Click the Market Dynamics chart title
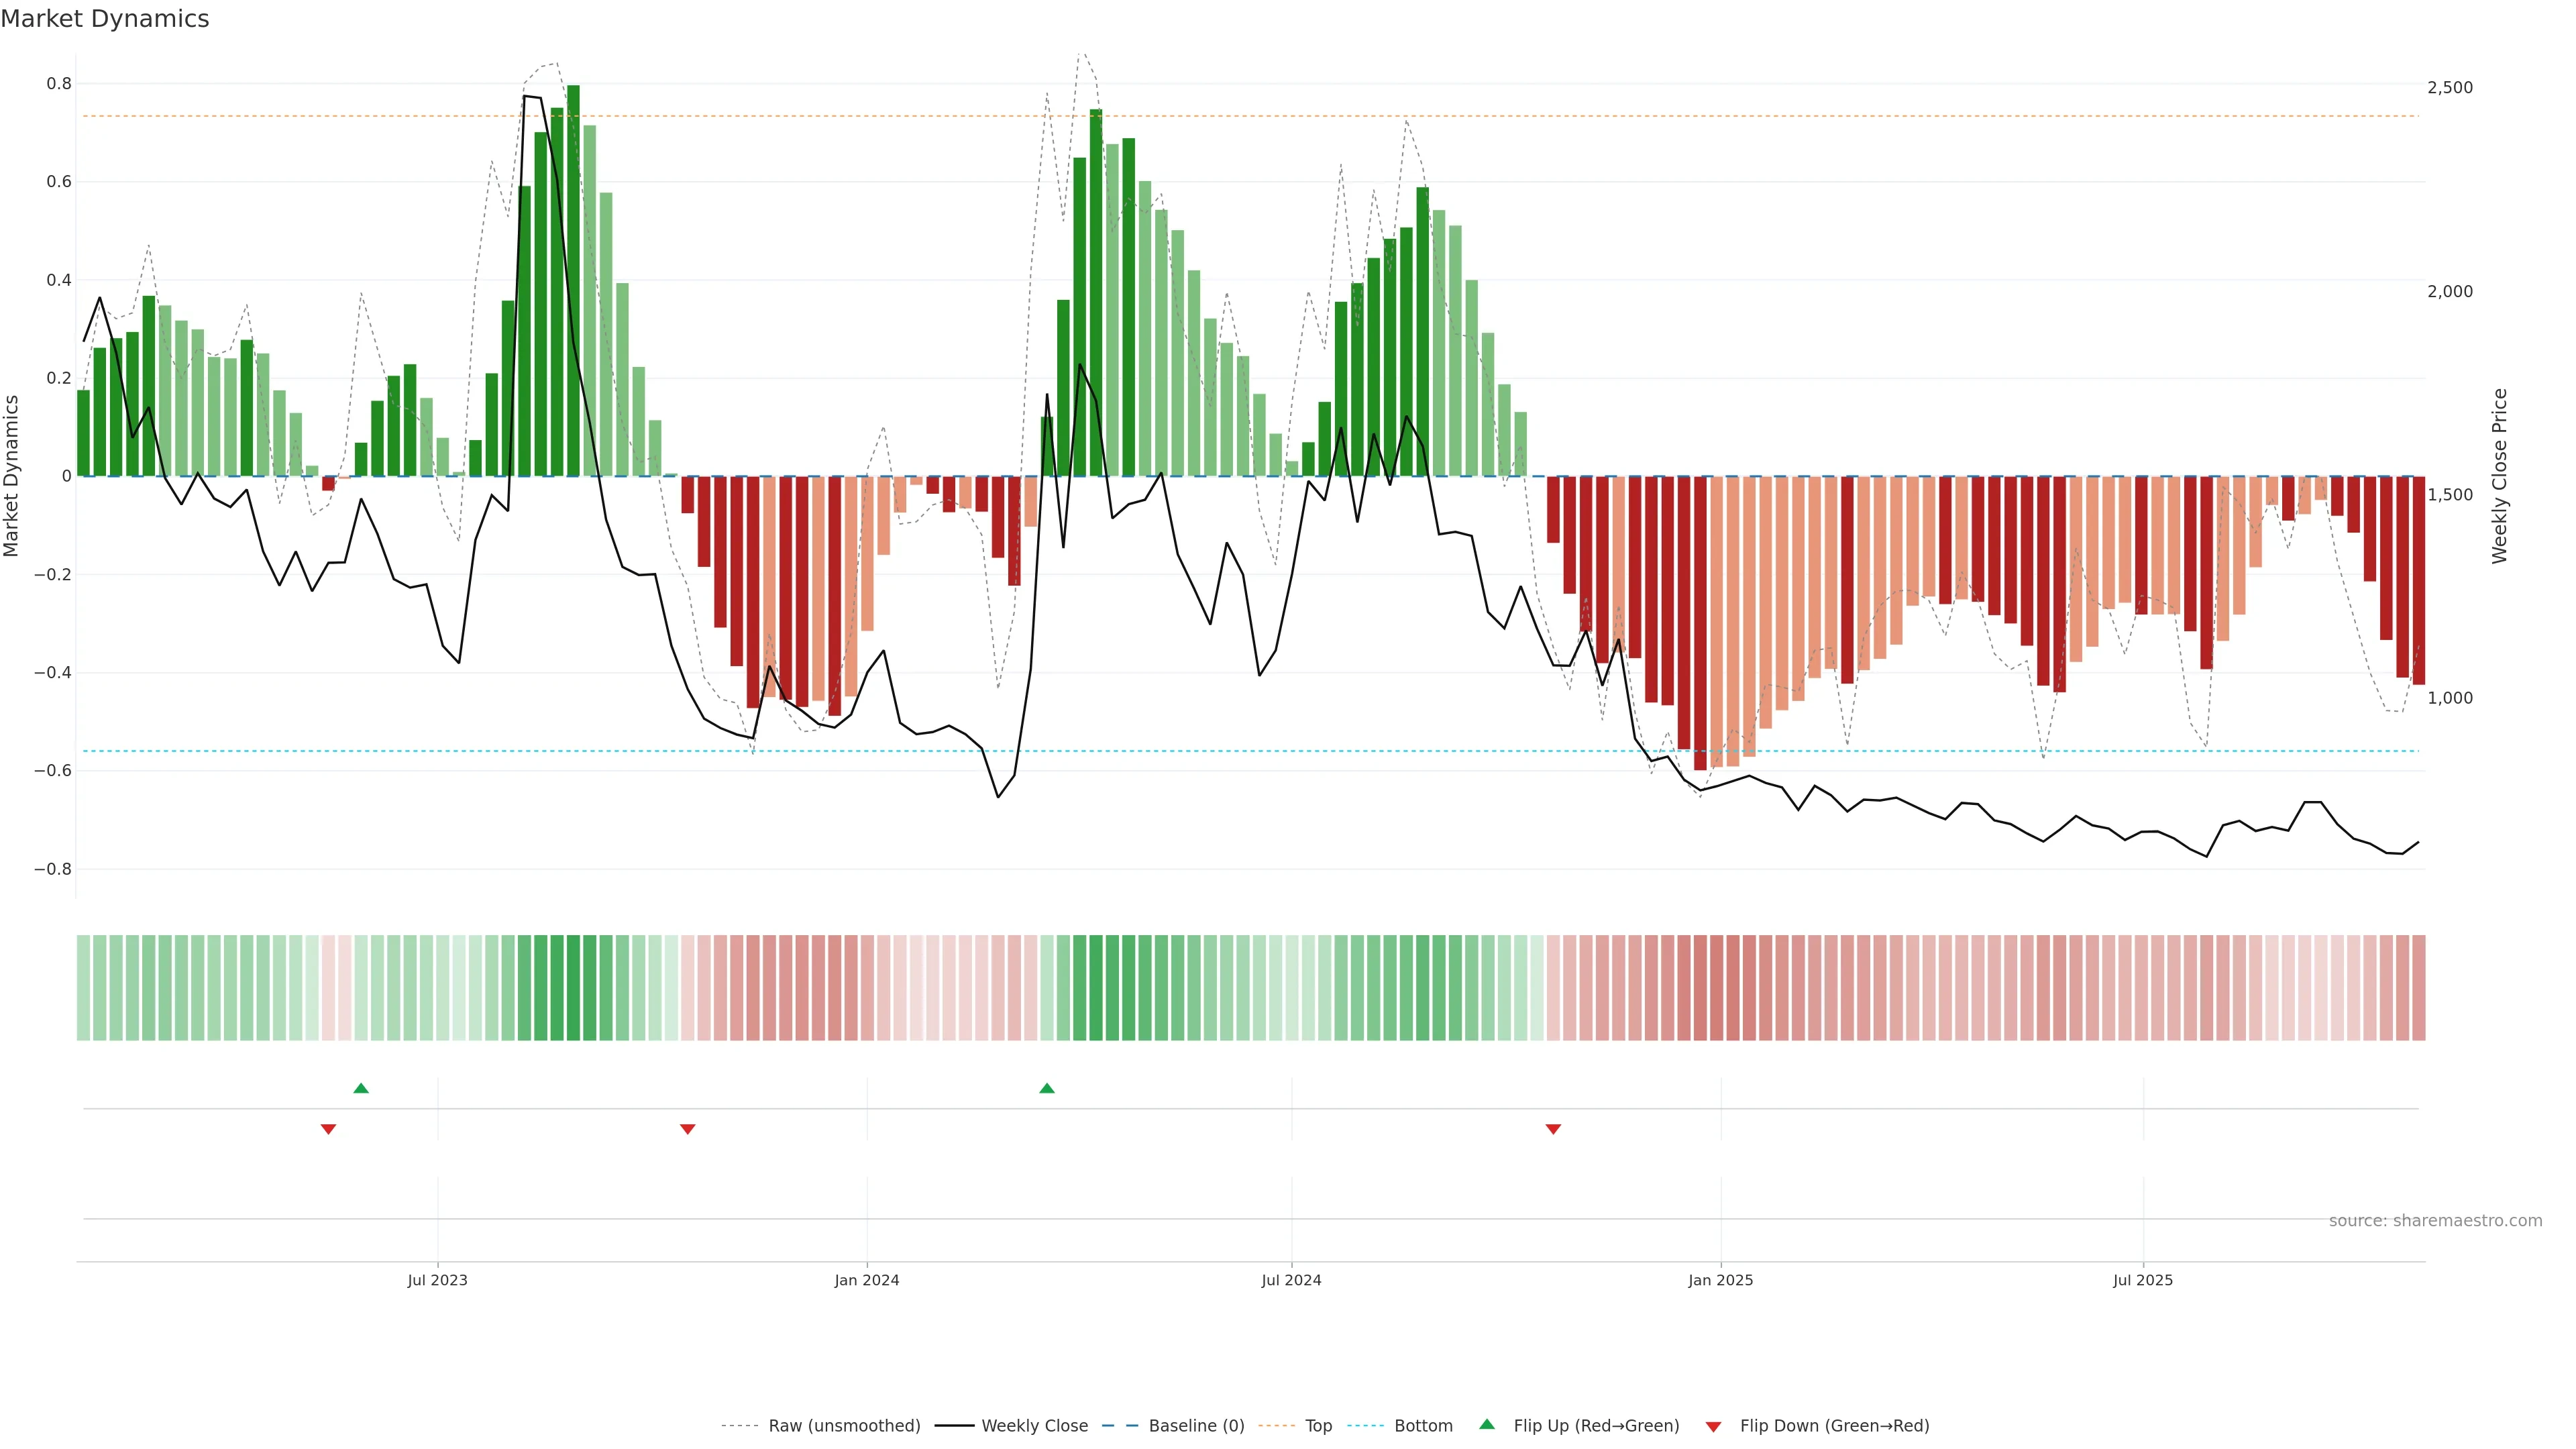Image resolution: width=2576 pixels, height=1449 pixels. 105,19
